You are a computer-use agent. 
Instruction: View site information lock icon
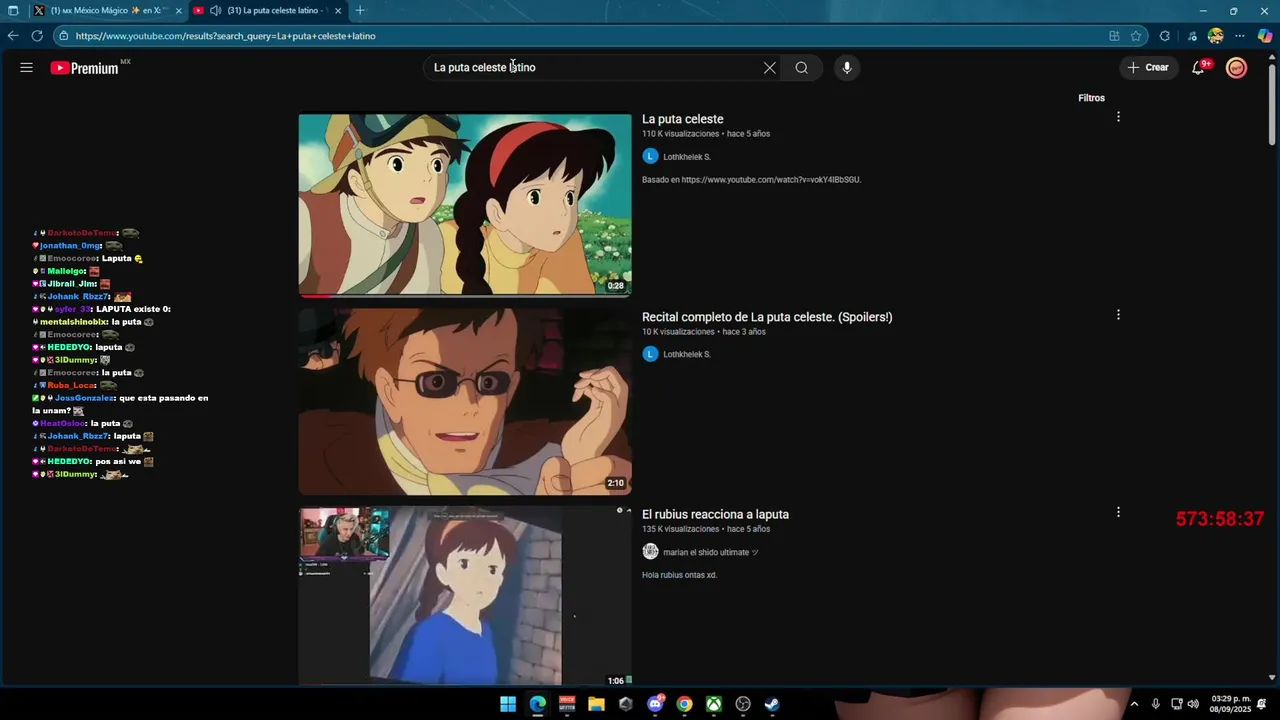[64, 36]
